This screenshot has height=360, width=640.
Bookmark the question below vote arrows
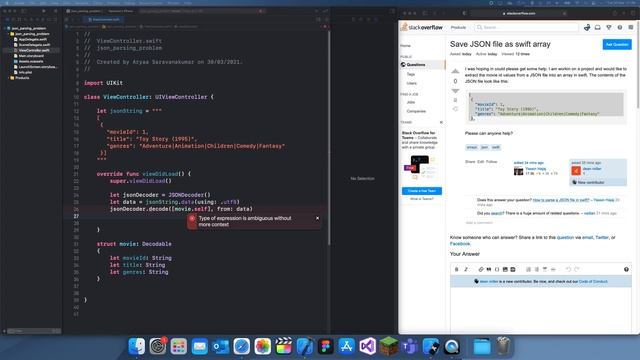(456, 100)
